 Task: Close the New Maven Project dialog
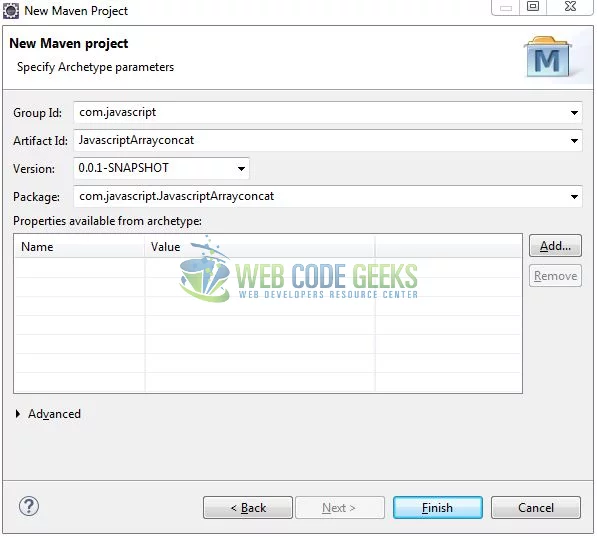click(x=570, y=6)
